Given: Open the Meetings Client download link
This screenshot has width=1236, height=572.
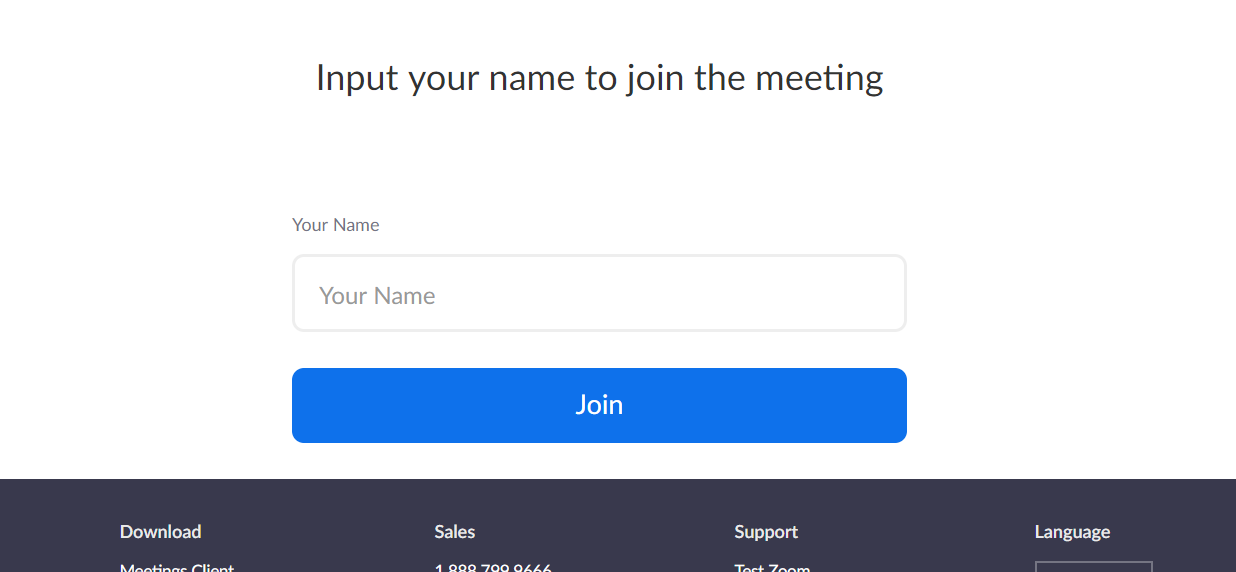Looking at the screenshot, I should (x=177, y=568).
